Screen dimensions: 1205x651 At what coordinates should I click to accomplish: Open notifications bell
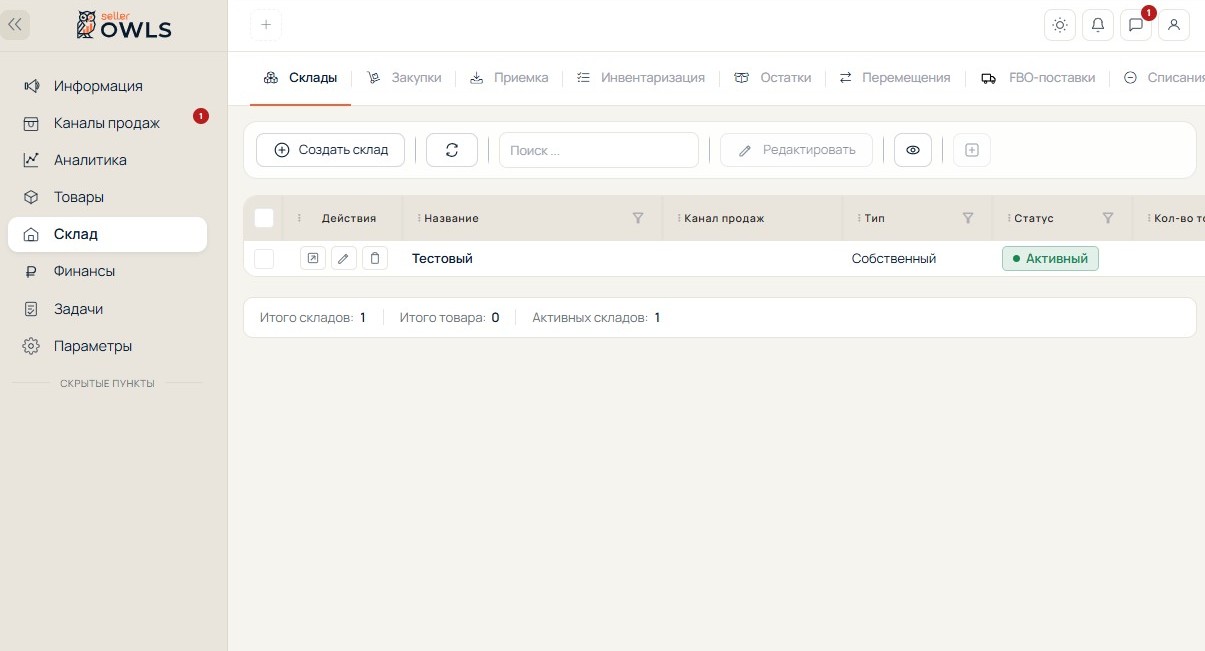(1098, 25)
